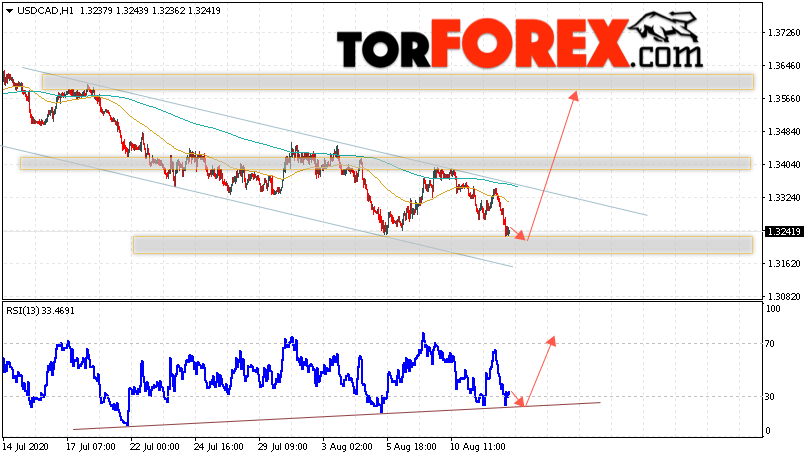
Task: Click price scale value 1.30820
Action: [784, 296]
